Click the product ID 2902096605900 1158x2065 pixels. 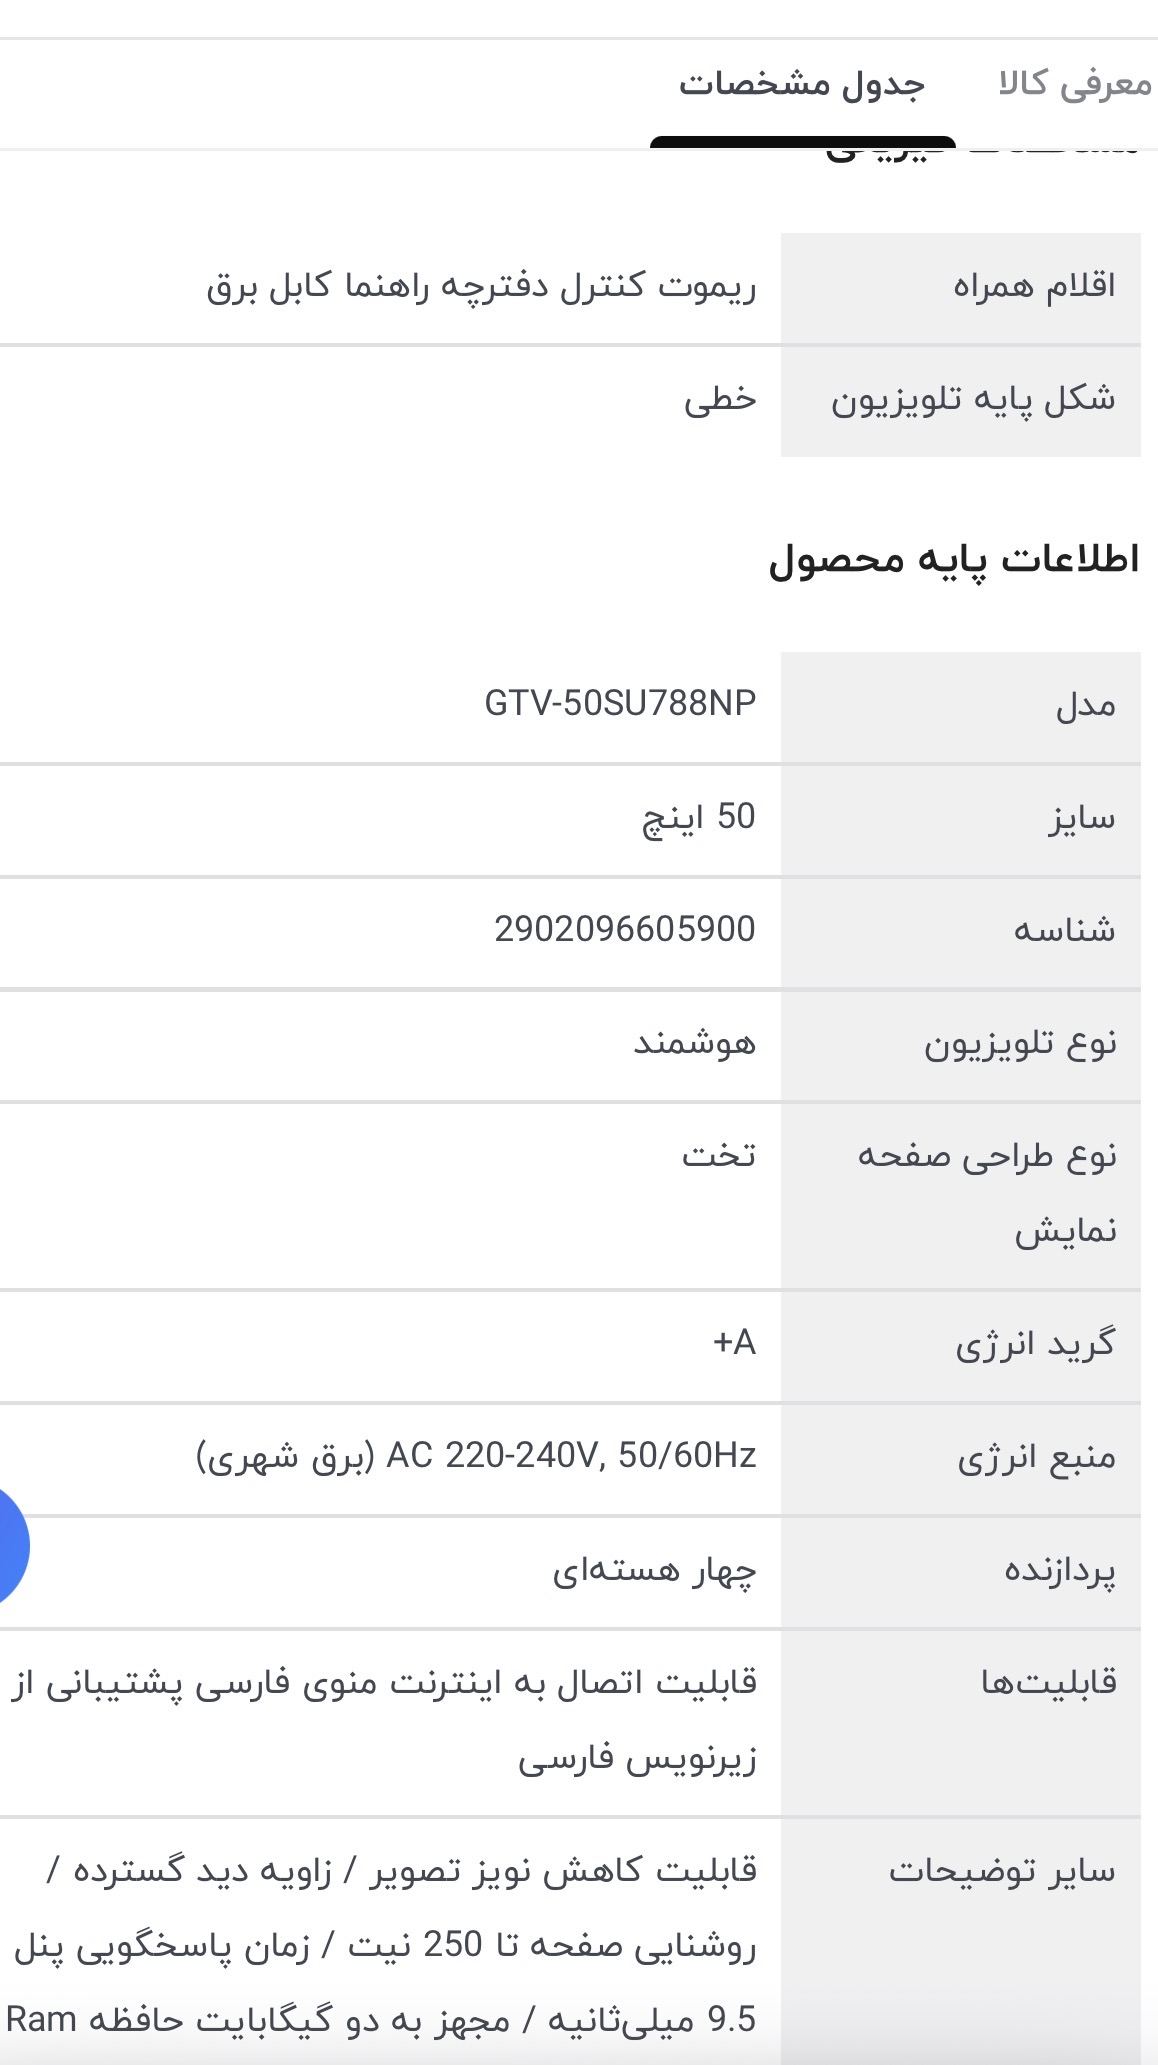pyautogui.click(x=625, y=930)
